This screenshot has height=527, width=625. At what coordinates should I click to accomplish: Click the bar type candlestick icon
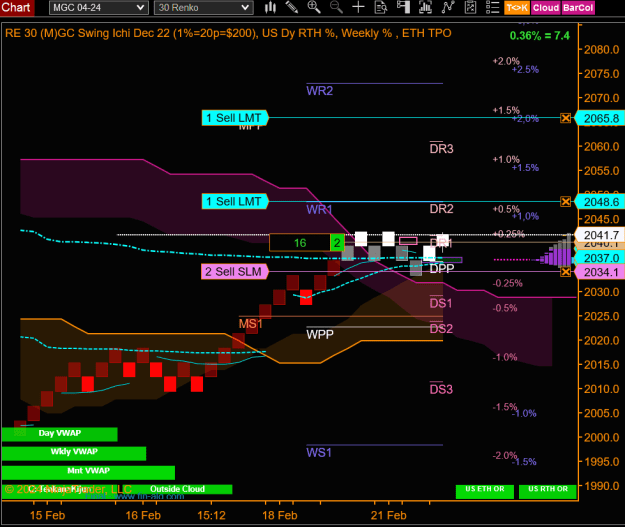coord(270,7)
